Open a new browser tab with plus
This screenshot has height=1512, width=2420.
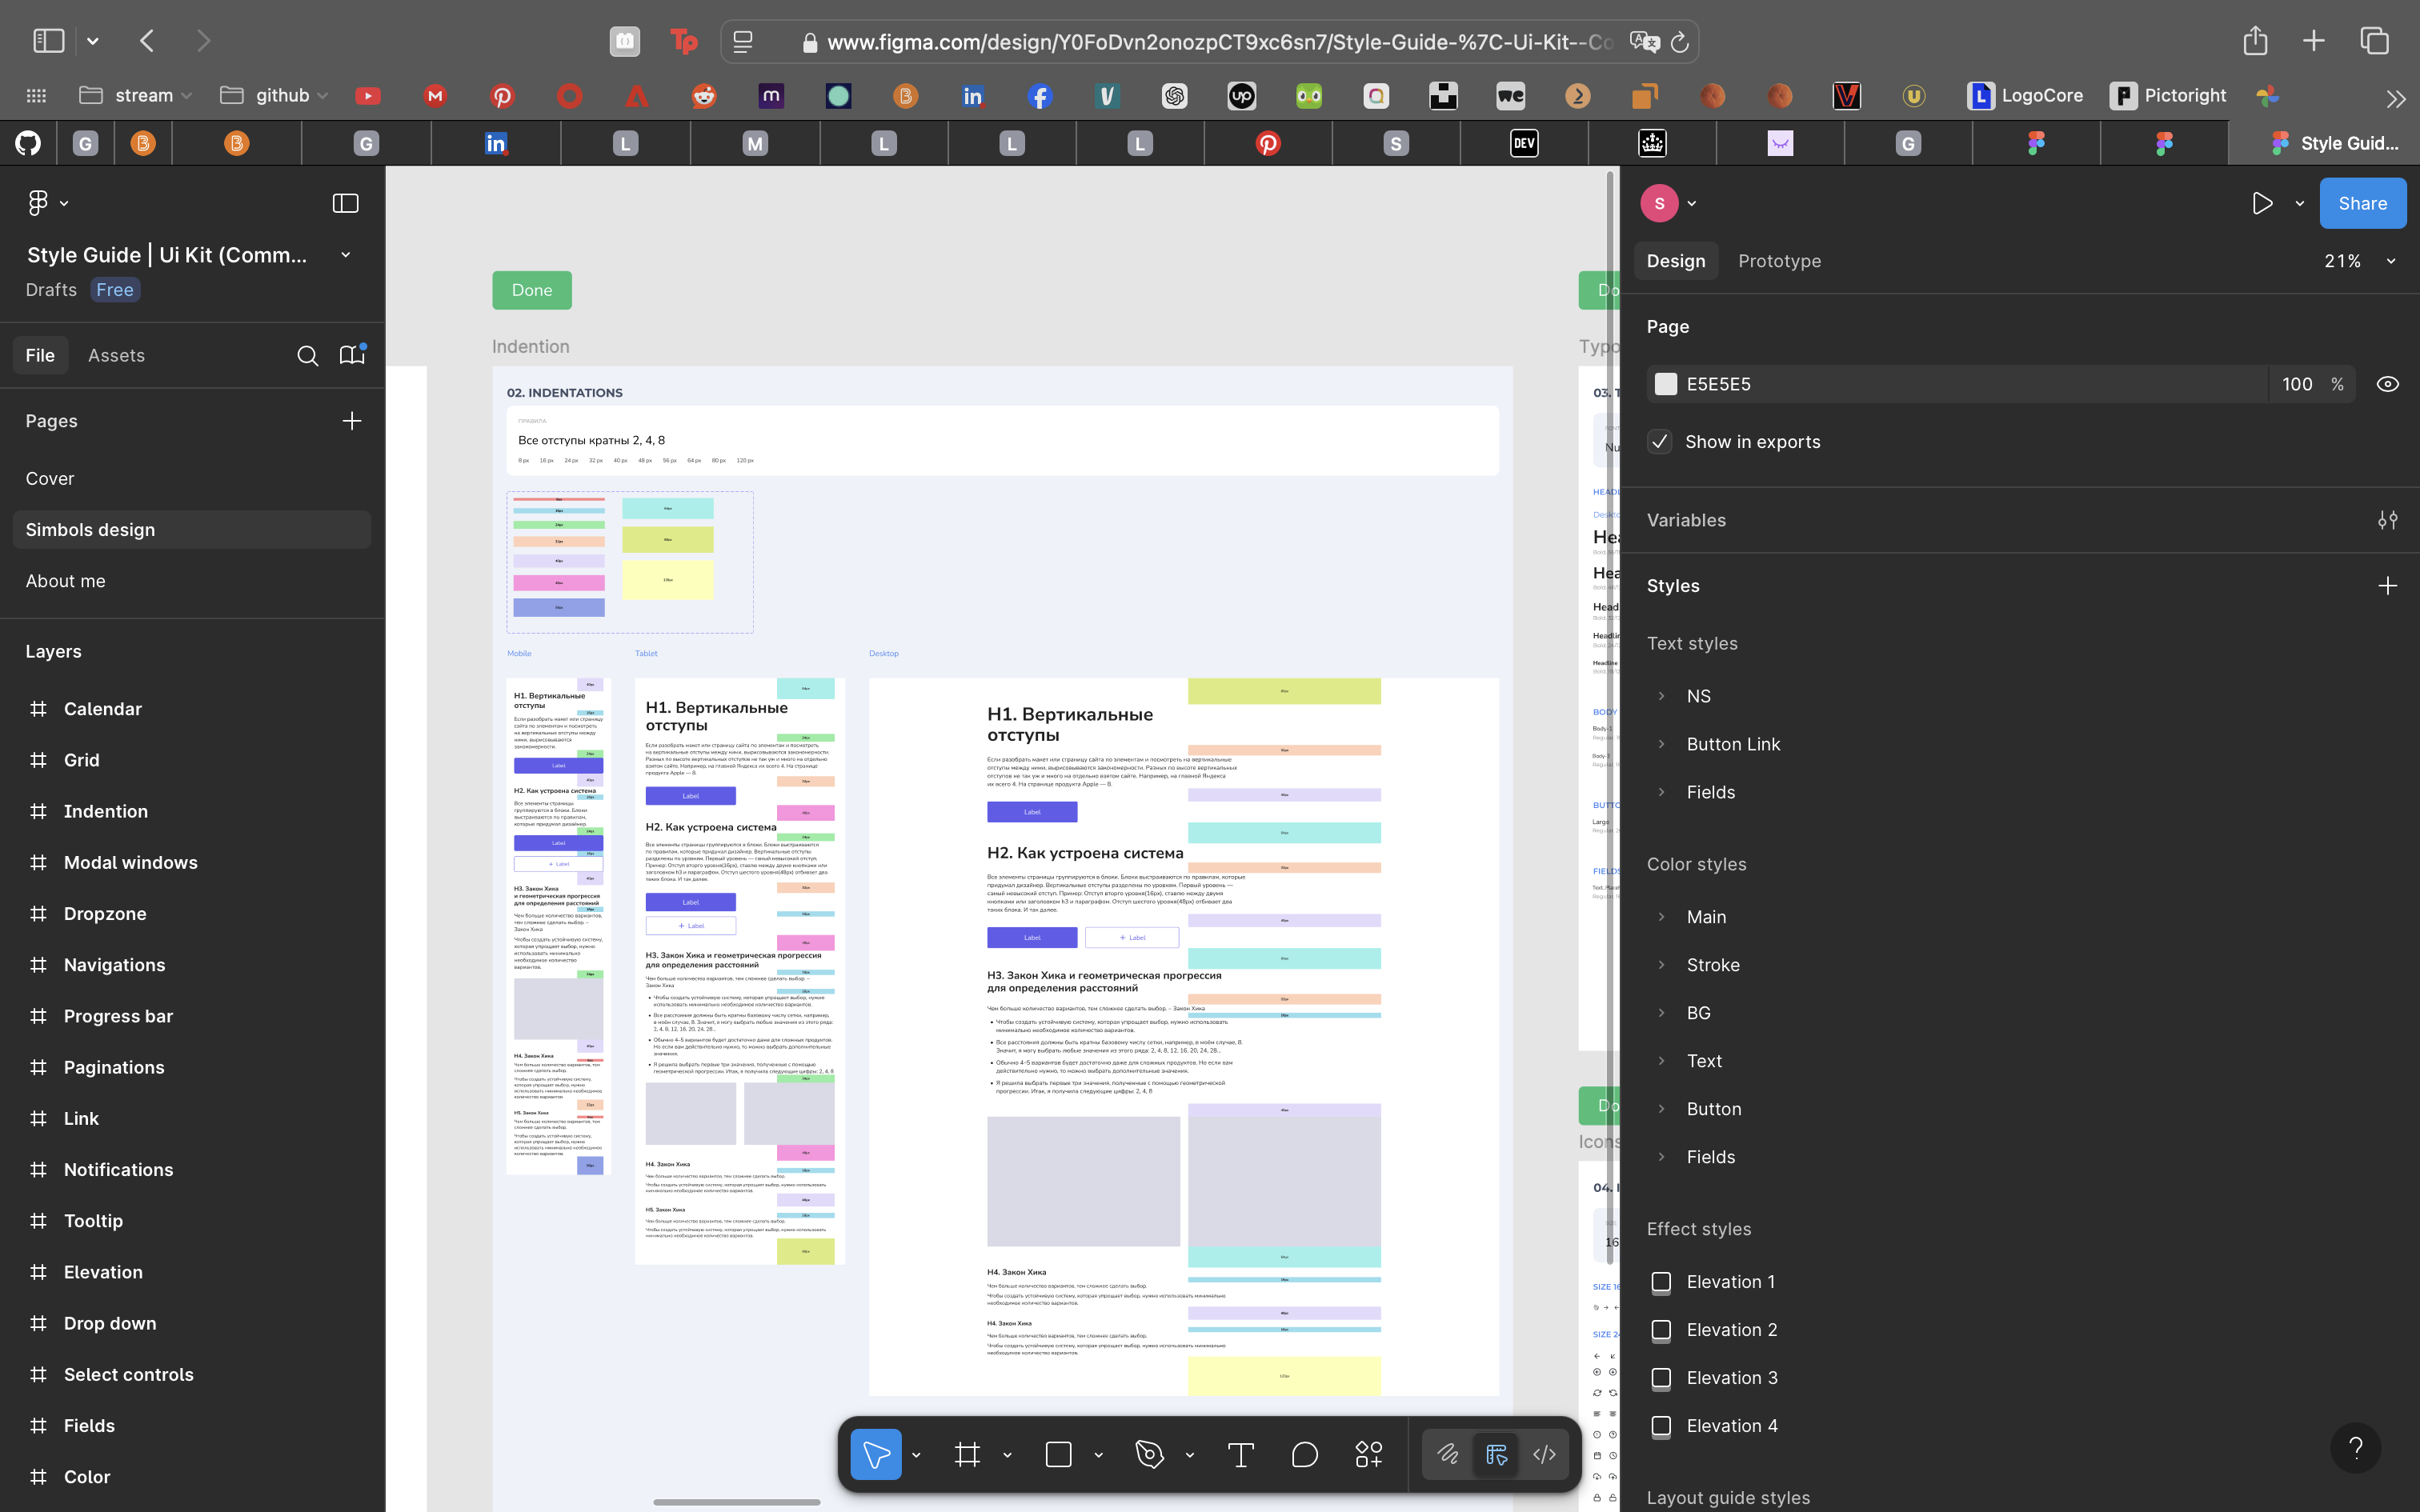tap(2314, 41)
